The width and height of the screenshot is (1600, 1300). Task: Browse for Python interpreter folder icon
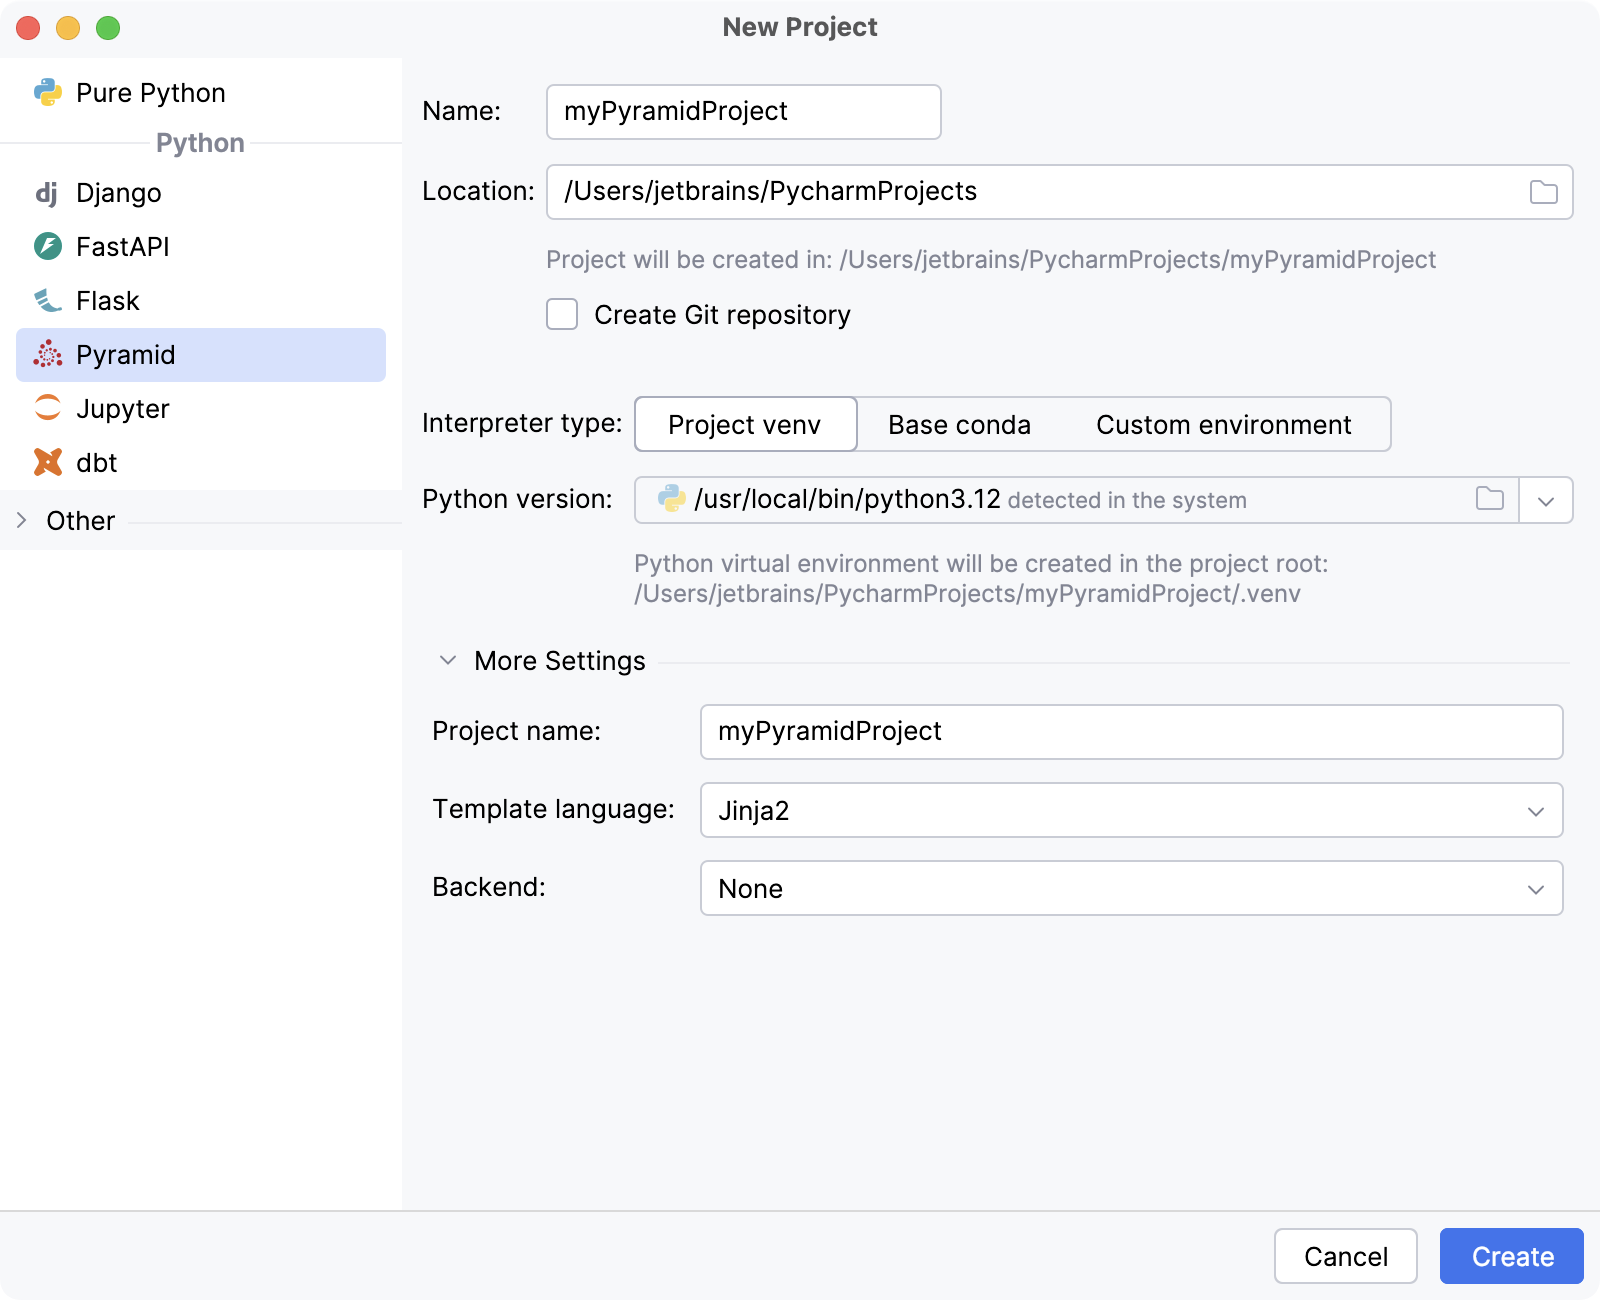pos(1489,499)
